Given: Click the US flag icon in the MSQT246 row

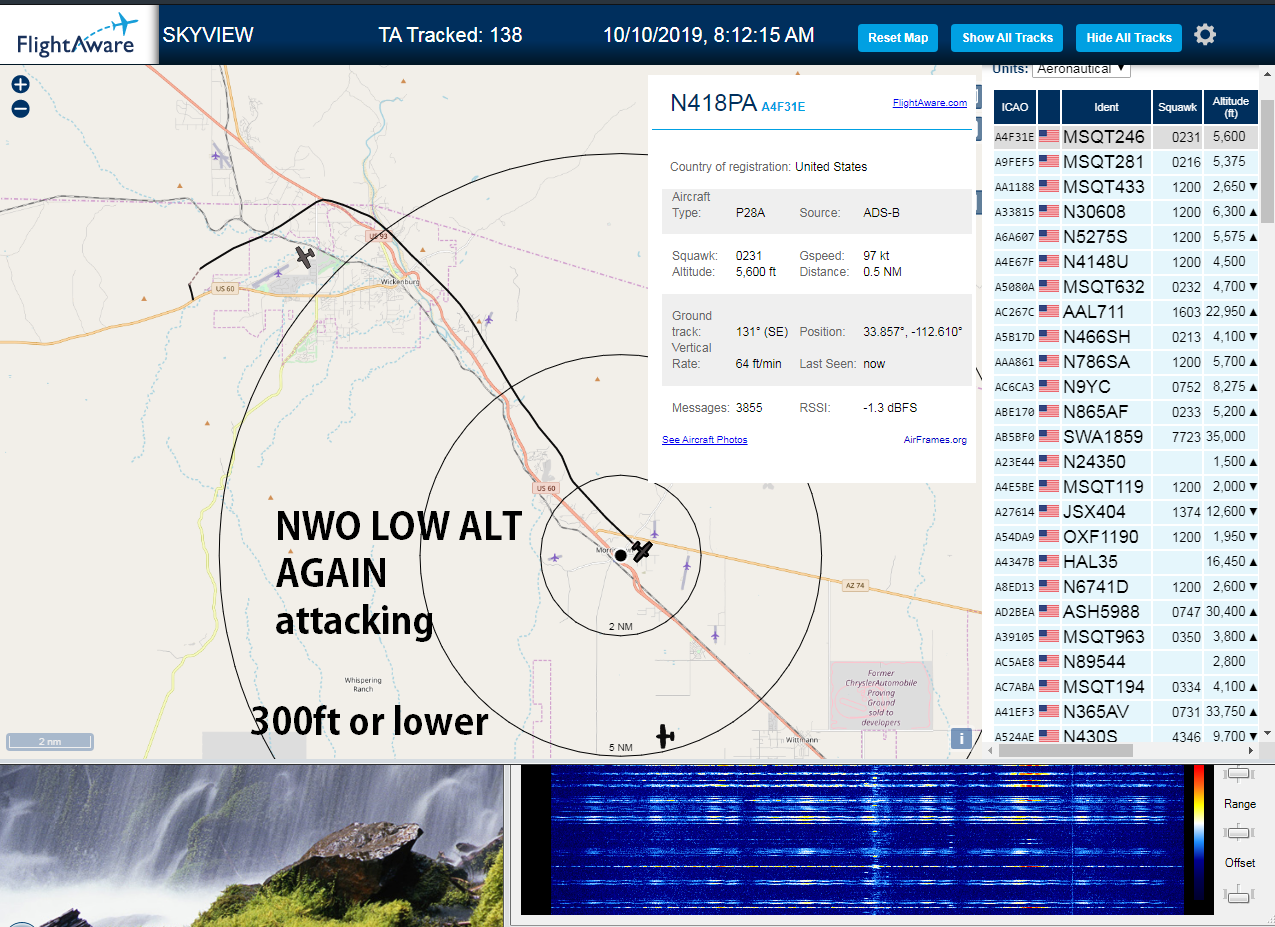Looking at the screenshot, I should pyautogui.click(x=1049, y=136).
